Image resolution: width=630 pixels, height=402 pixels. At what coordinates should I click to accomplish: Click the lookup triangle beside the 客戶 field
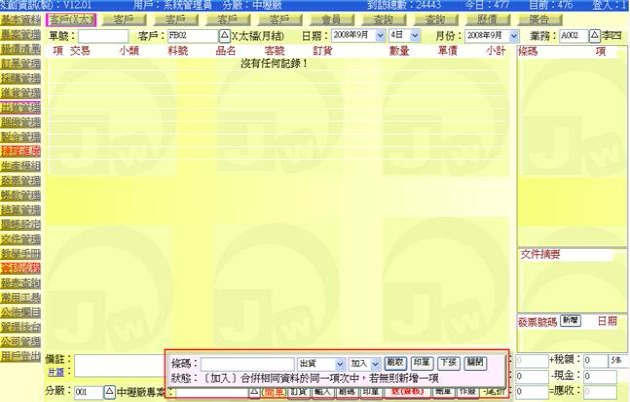coord(224,35)
